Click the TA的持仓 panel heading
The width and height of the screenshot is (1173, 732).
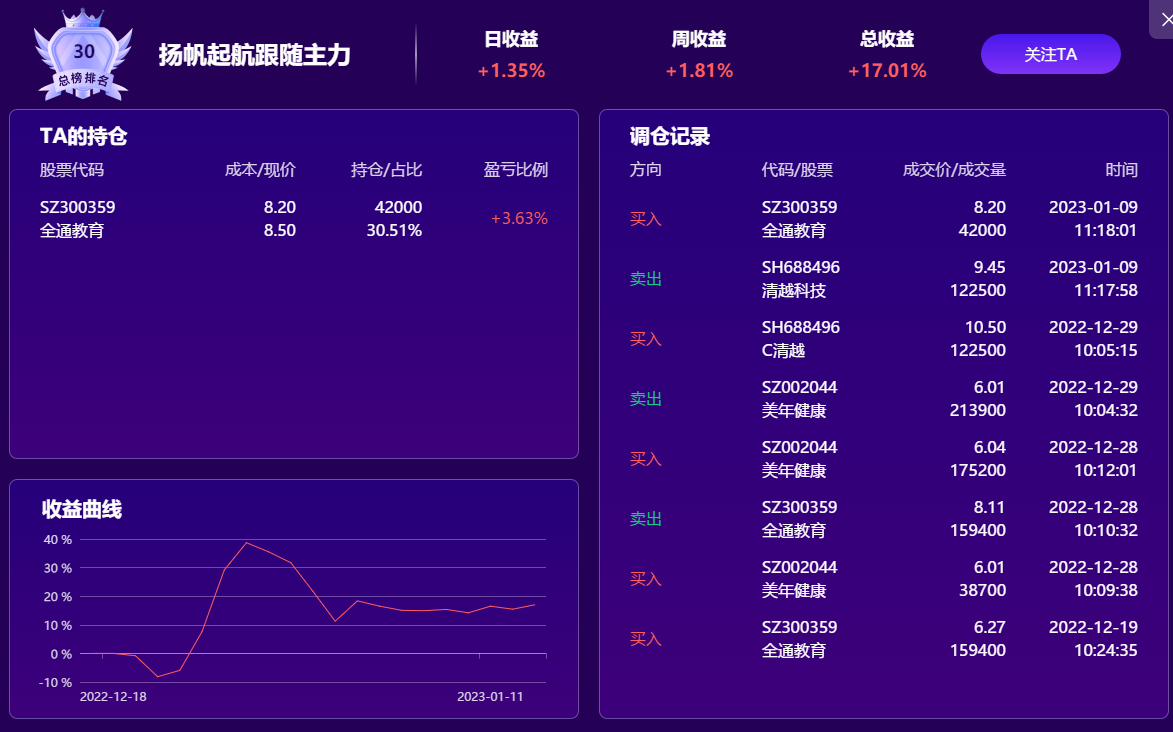pyautogui.click(x=83, y=136)
